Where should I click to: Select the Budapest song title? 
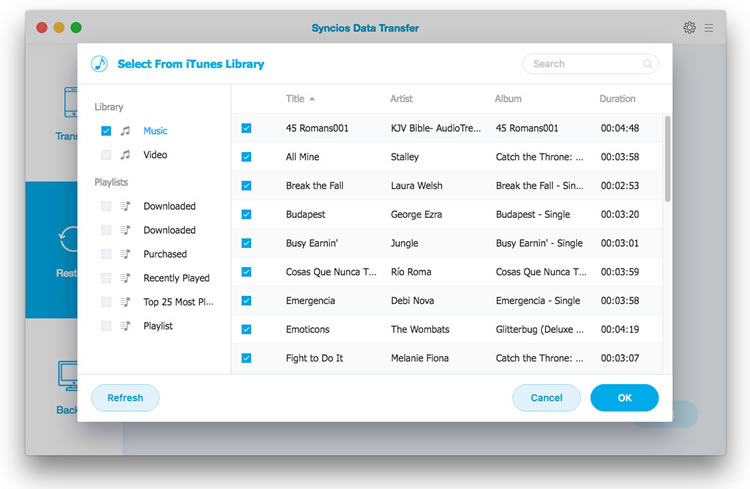(305, 214)
